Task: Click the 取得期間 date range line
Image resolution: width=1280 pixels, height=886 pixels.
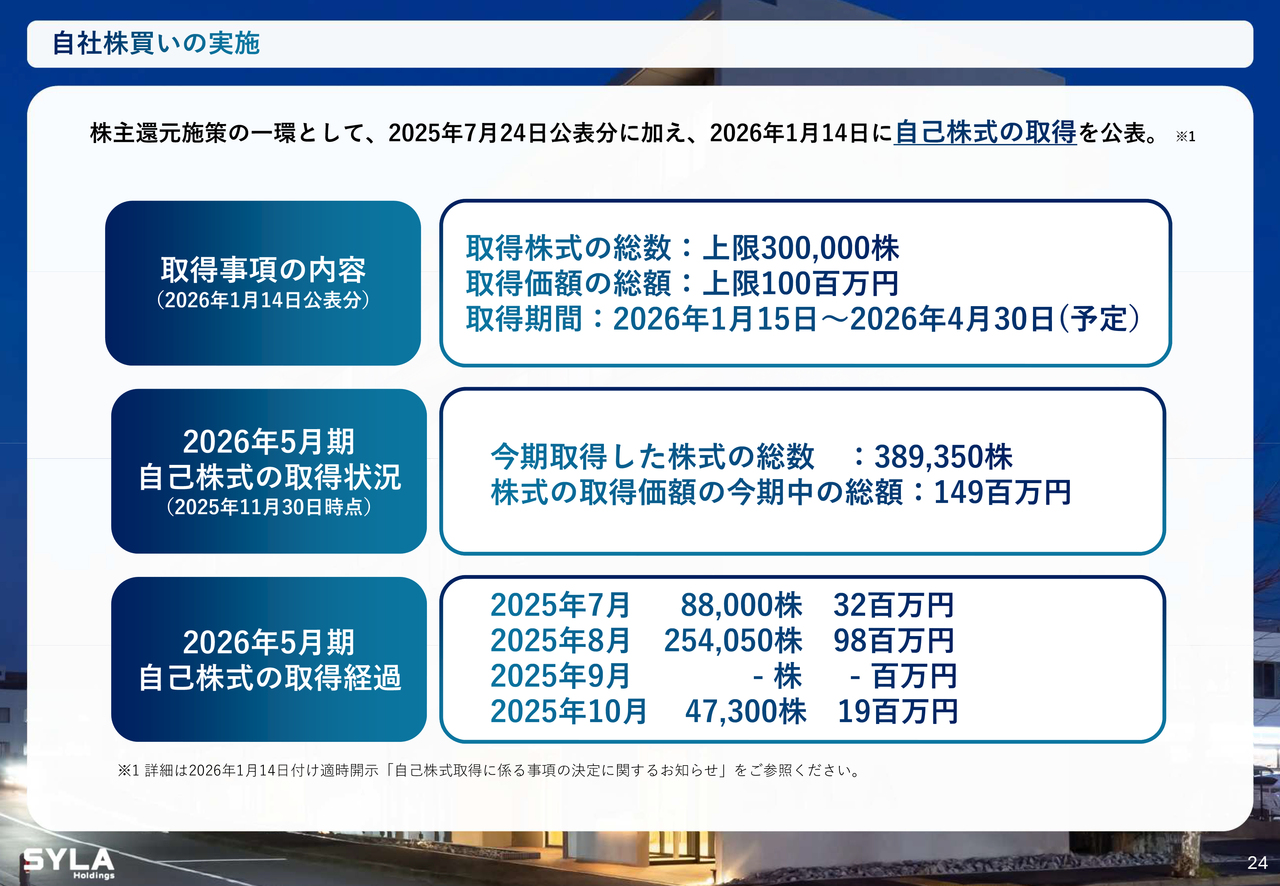Action: [803, 320]
